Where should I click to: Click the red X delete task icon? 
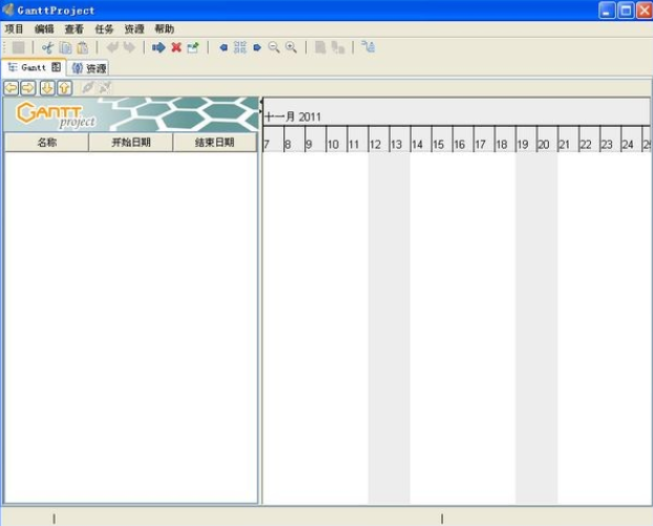(176, 47)
